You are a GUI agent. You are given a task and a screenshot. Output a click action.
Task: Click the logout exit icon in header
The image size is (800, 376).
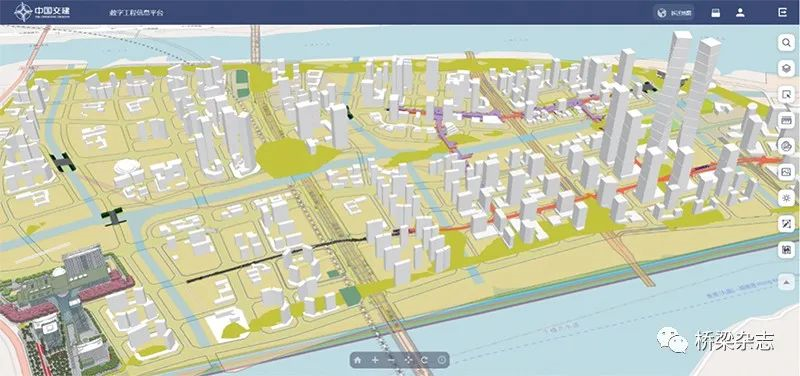click(783, 13)
